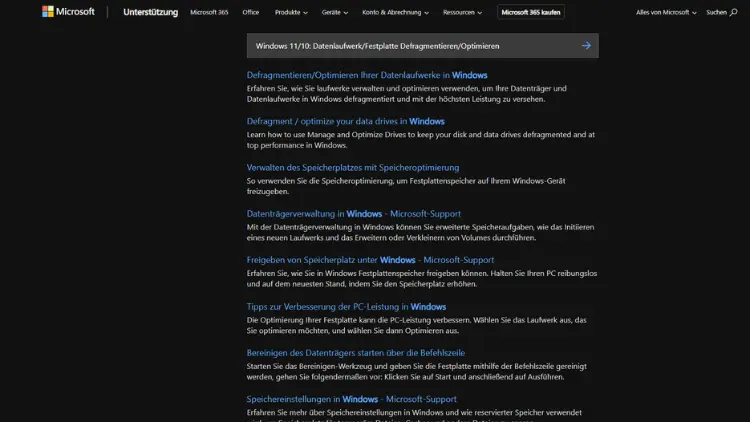
Task: Open Speichereinstellungen in Windows result
Action: (352, 399)
